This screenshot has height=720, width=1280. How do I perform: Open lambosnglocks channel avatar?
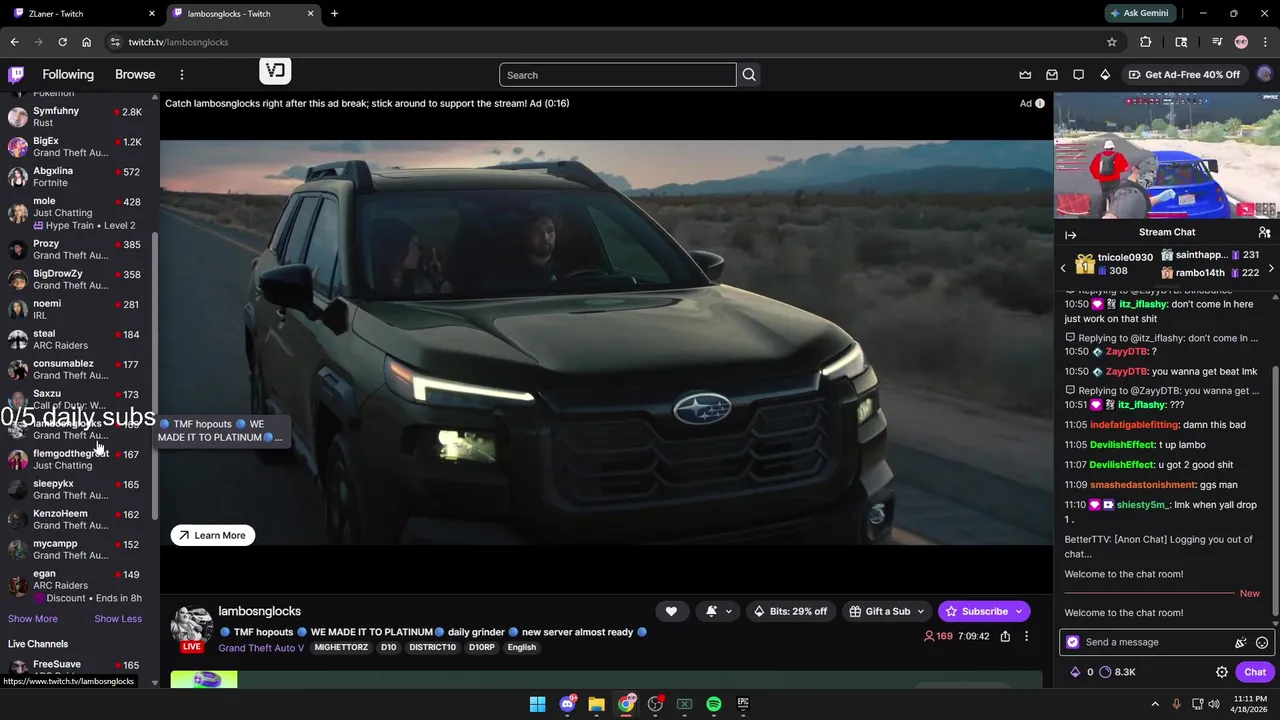191,625
